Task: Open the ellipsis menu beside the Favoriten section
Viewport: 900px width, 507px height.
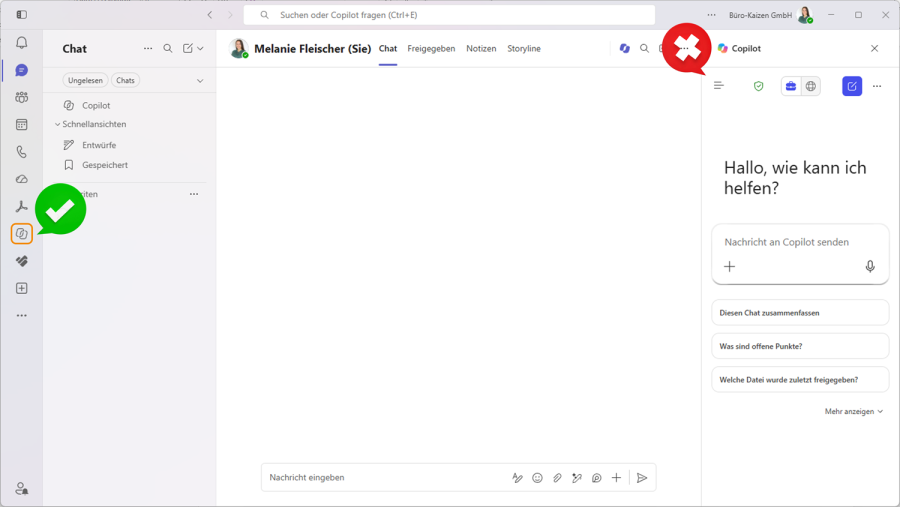Action: 194,194
